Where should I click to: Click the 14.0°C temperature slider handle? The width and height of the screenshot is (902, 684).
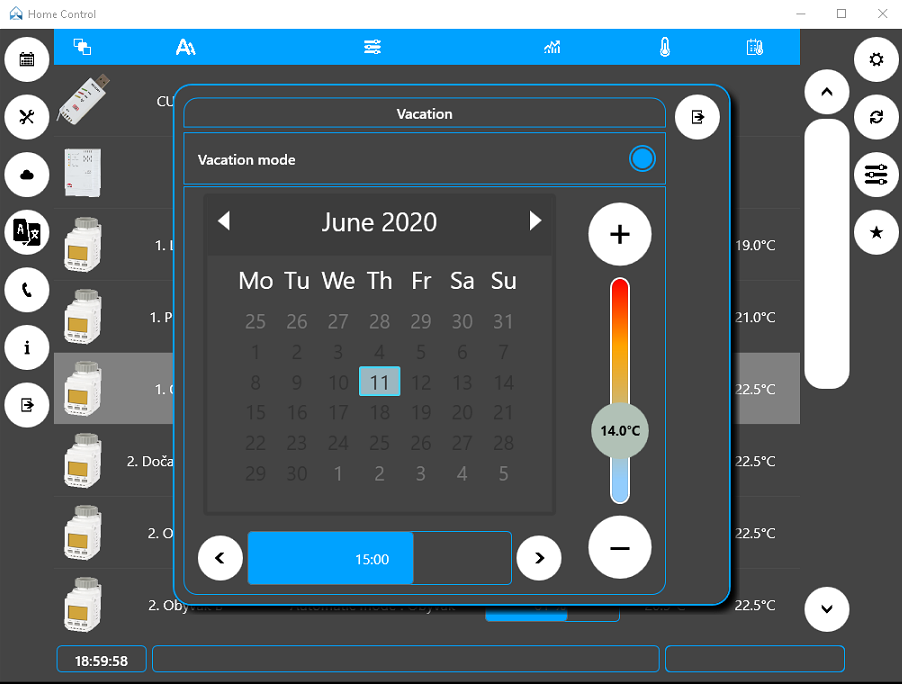click(620, 431)
